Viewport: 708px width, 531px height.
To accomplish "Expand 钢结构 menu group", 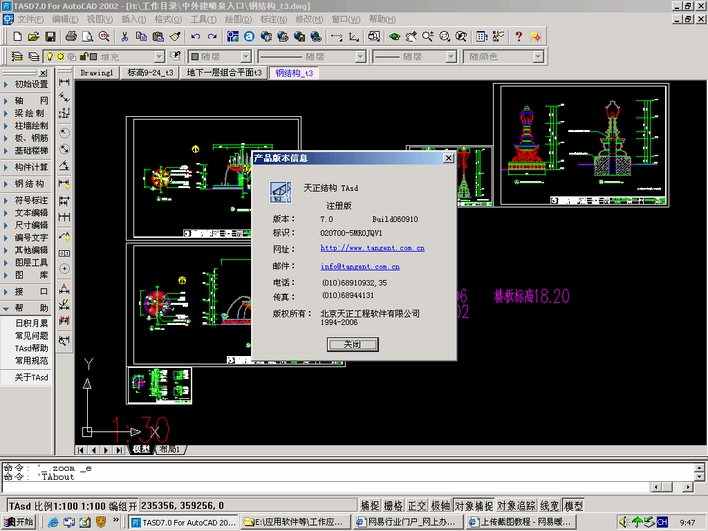I will click(26, 184).
